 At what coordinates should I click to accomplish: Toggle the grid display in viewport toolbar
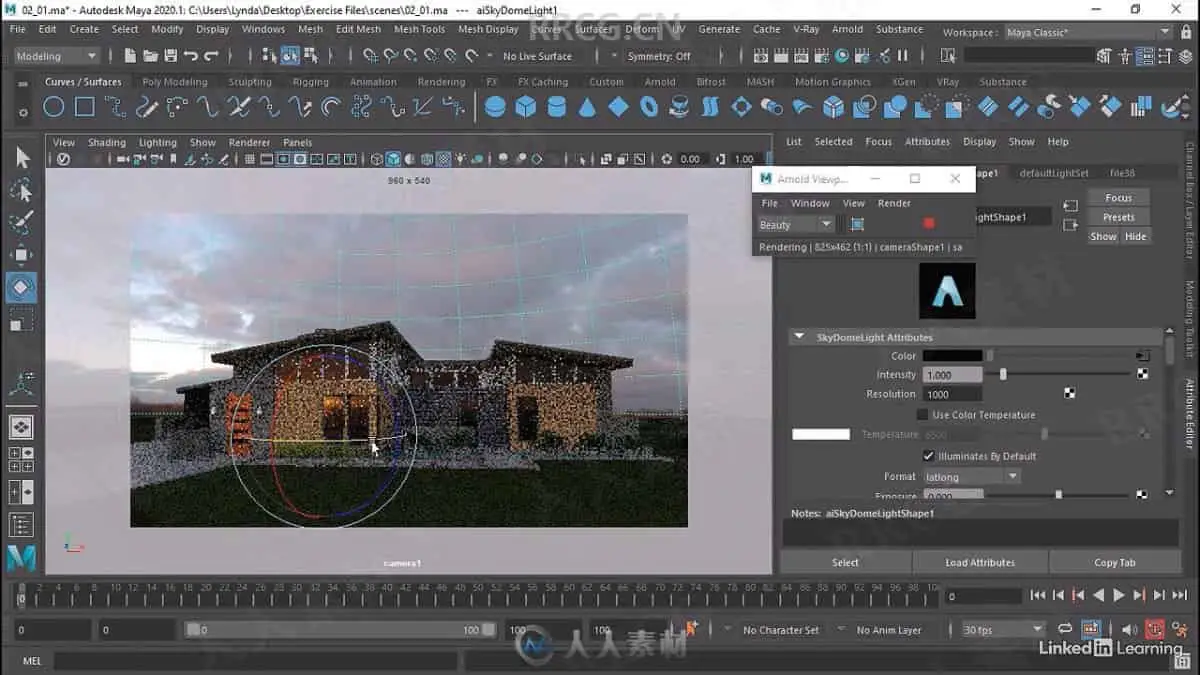coord(250,159)
